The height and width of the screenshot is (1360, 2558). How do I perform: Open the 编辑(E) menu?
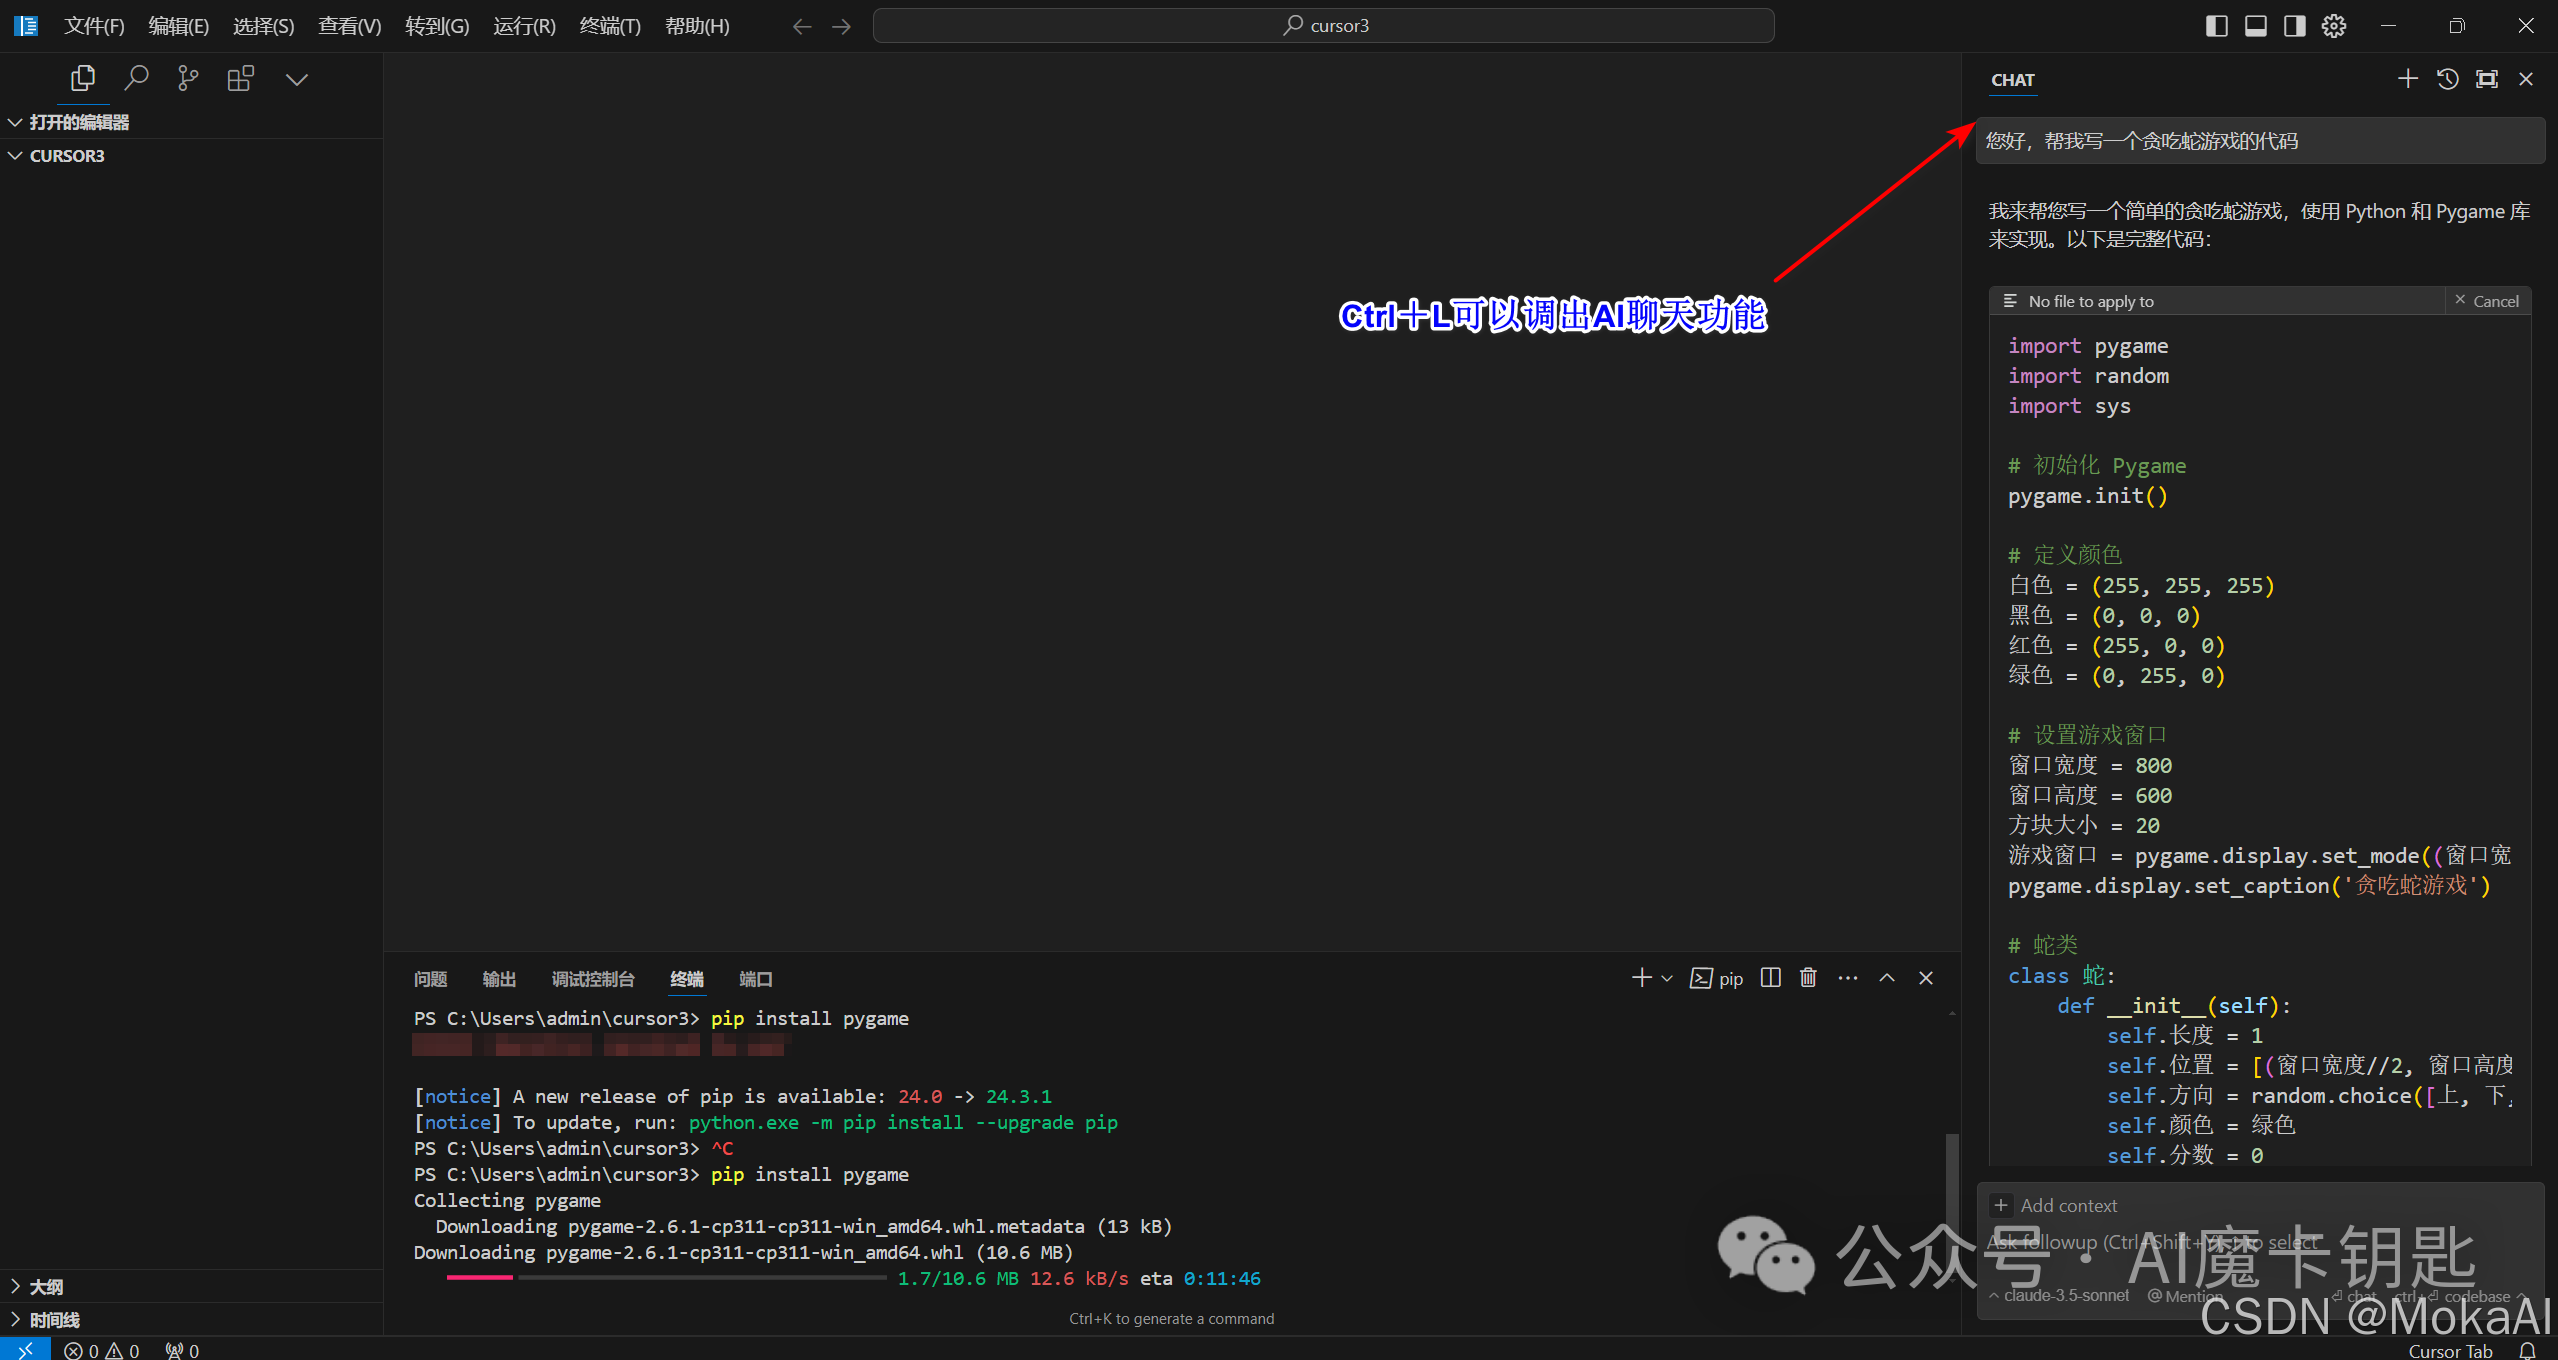coord(179,26)
